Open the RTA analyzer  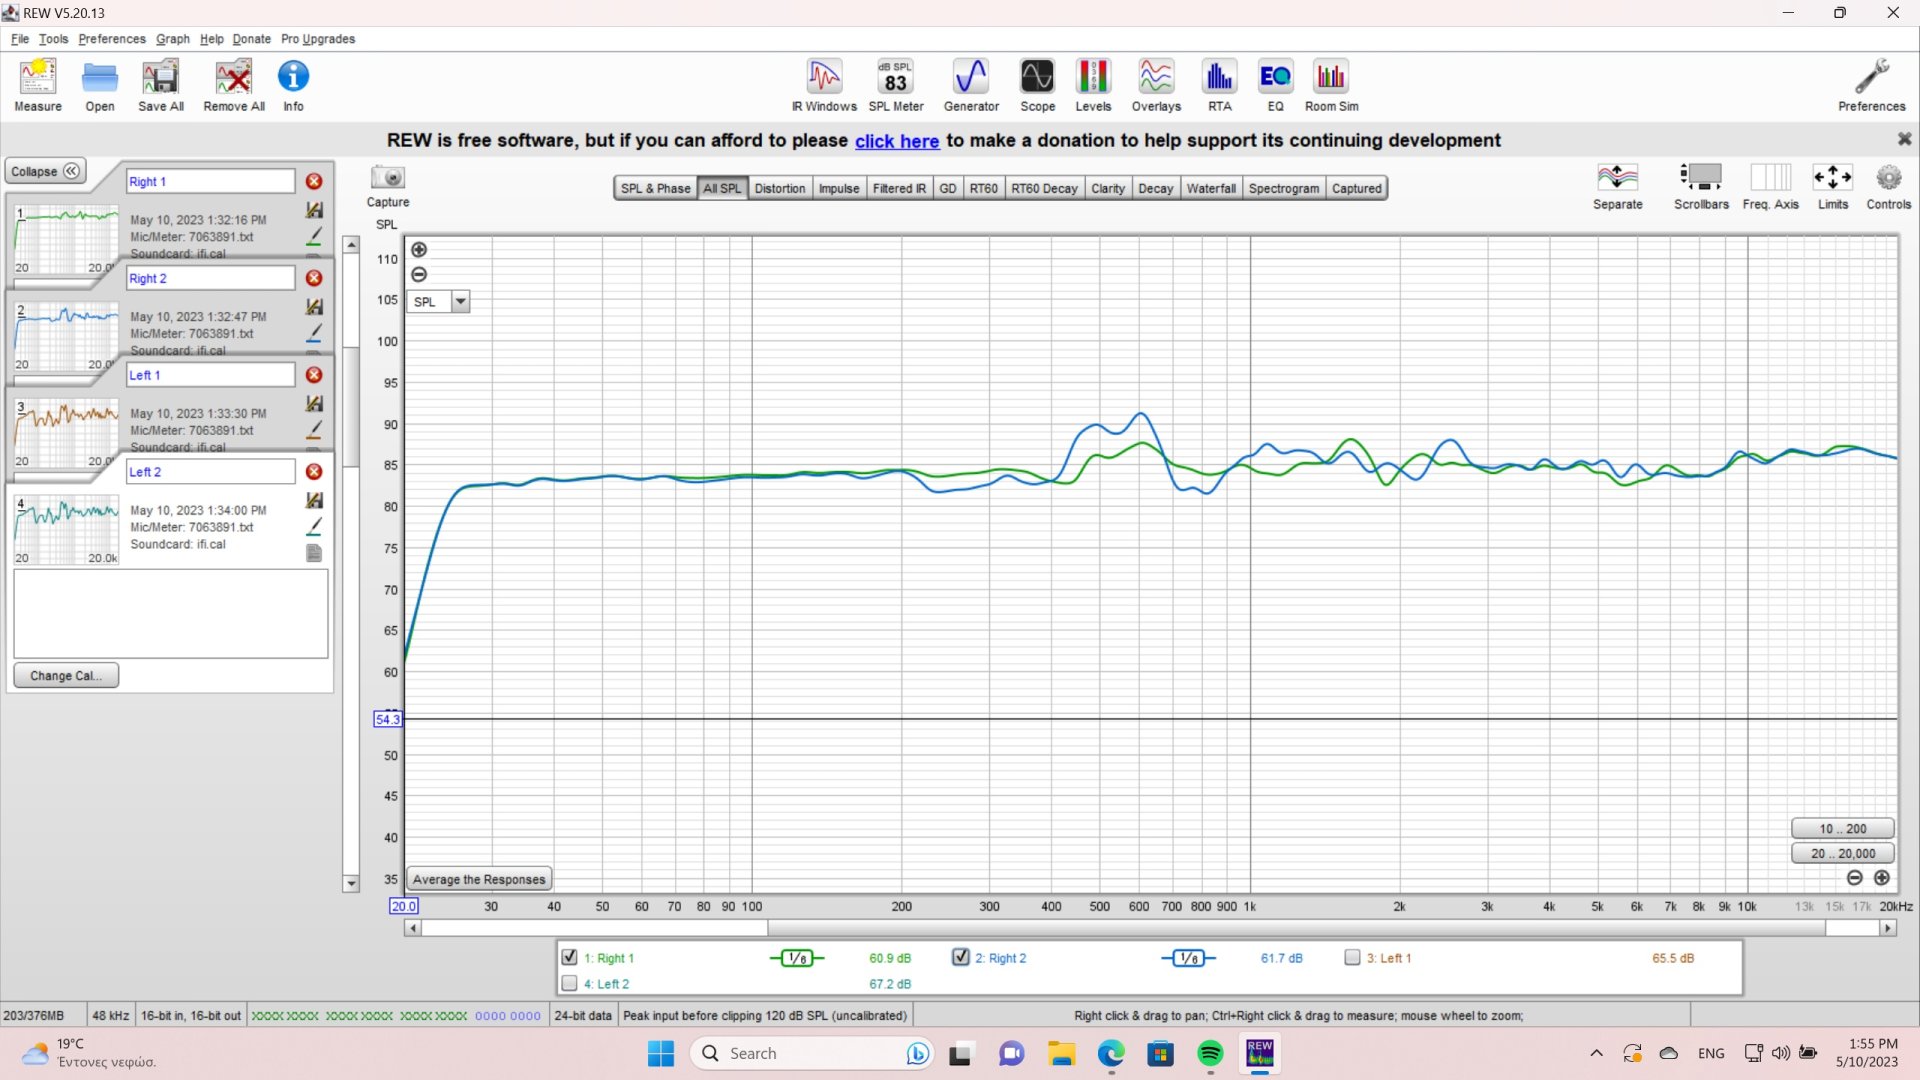tap(1219, 85)
